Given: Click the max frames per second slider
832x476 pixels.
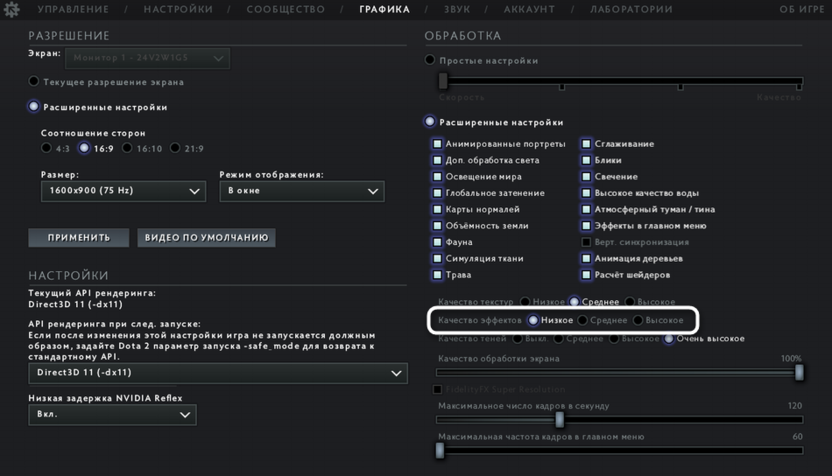Looking at the screenshot, I should pos(559,421).
